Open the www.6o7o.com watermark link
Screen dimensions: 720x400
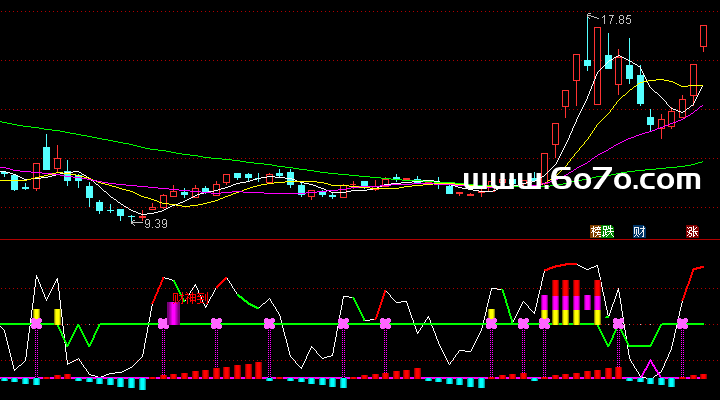point(583,180)
